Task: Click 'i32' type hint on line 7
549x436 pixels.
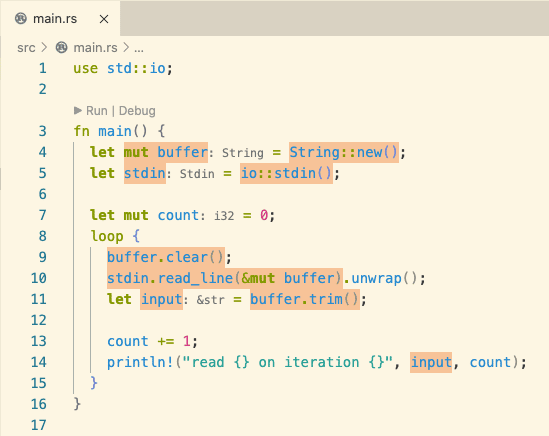Action: 224,216
